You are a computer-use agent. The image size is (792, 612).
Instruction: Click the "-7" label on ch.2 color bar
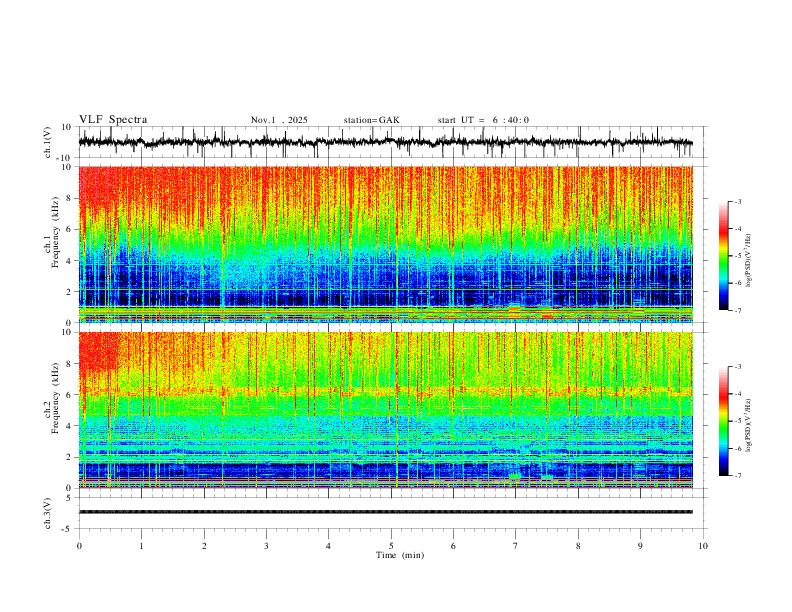point(738,476)
